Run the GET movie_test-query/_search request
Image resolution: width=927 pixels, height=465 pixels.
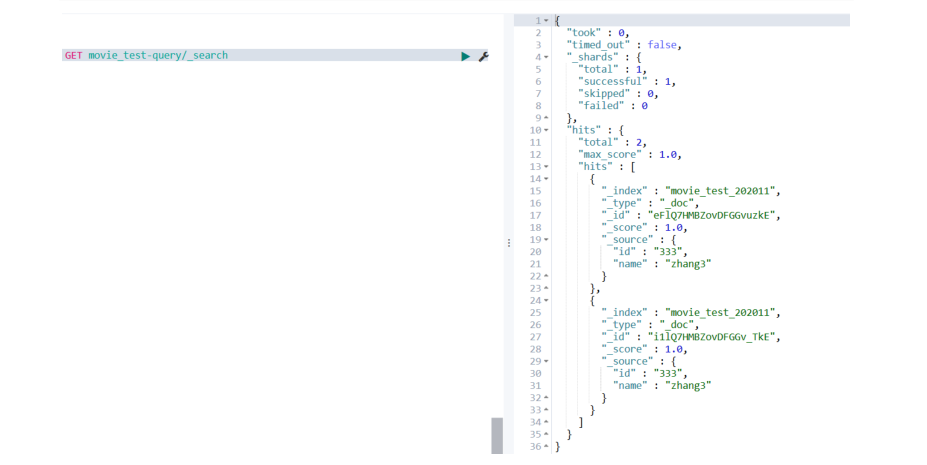click(x=465, y=56)
